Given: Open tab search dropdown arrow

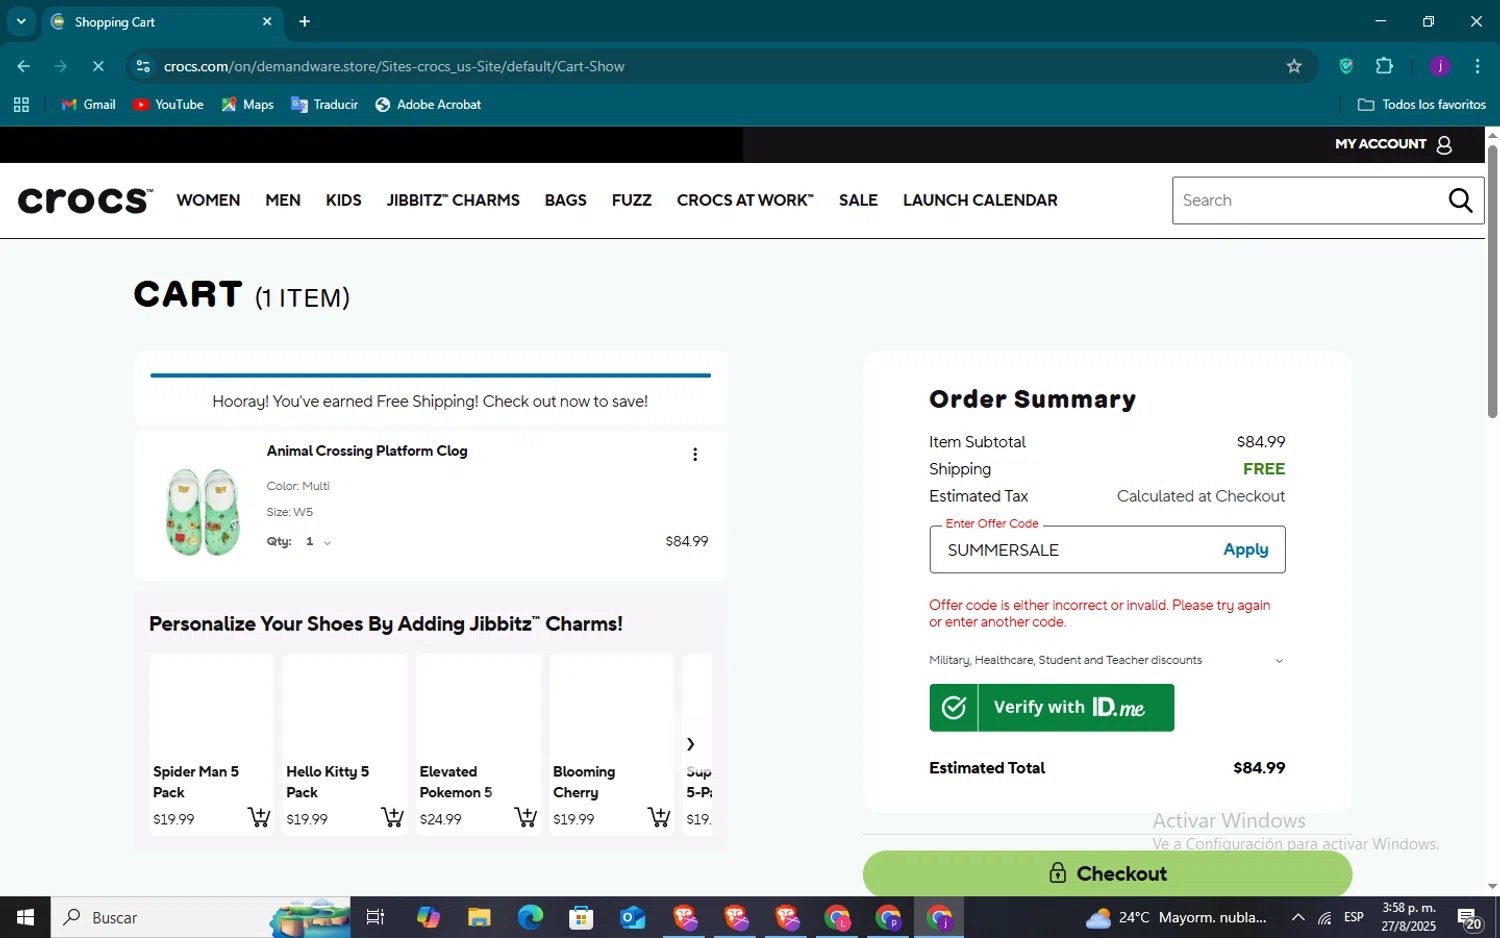Looking at the screenshot, I should click(x=21, y=21).
